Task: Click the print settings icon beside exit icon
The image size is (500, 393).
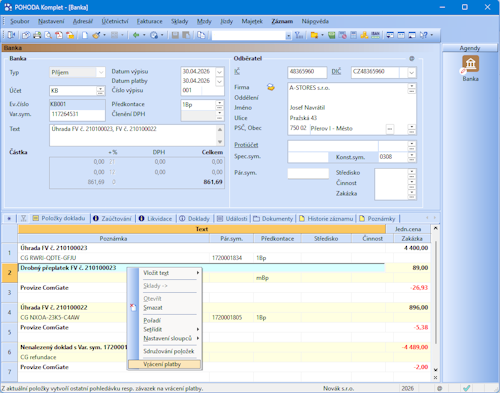Action: (x=26, y=35)
